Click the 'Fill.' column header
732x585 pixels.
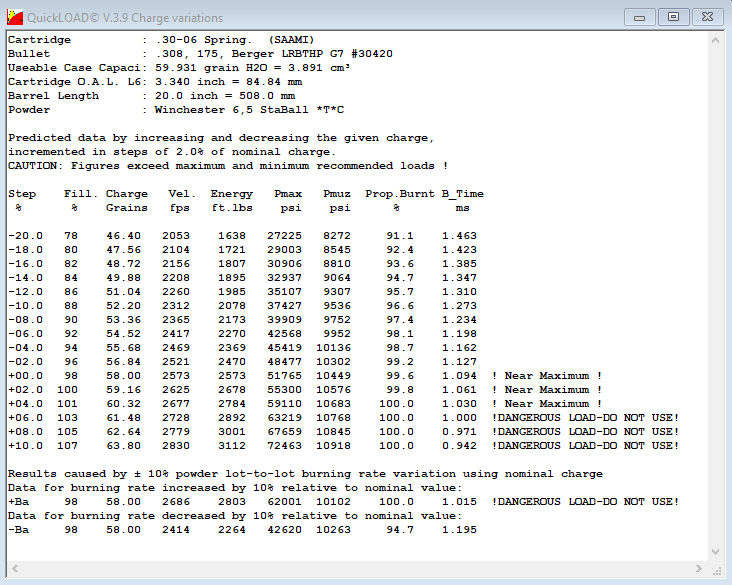[x=81, y=194]
